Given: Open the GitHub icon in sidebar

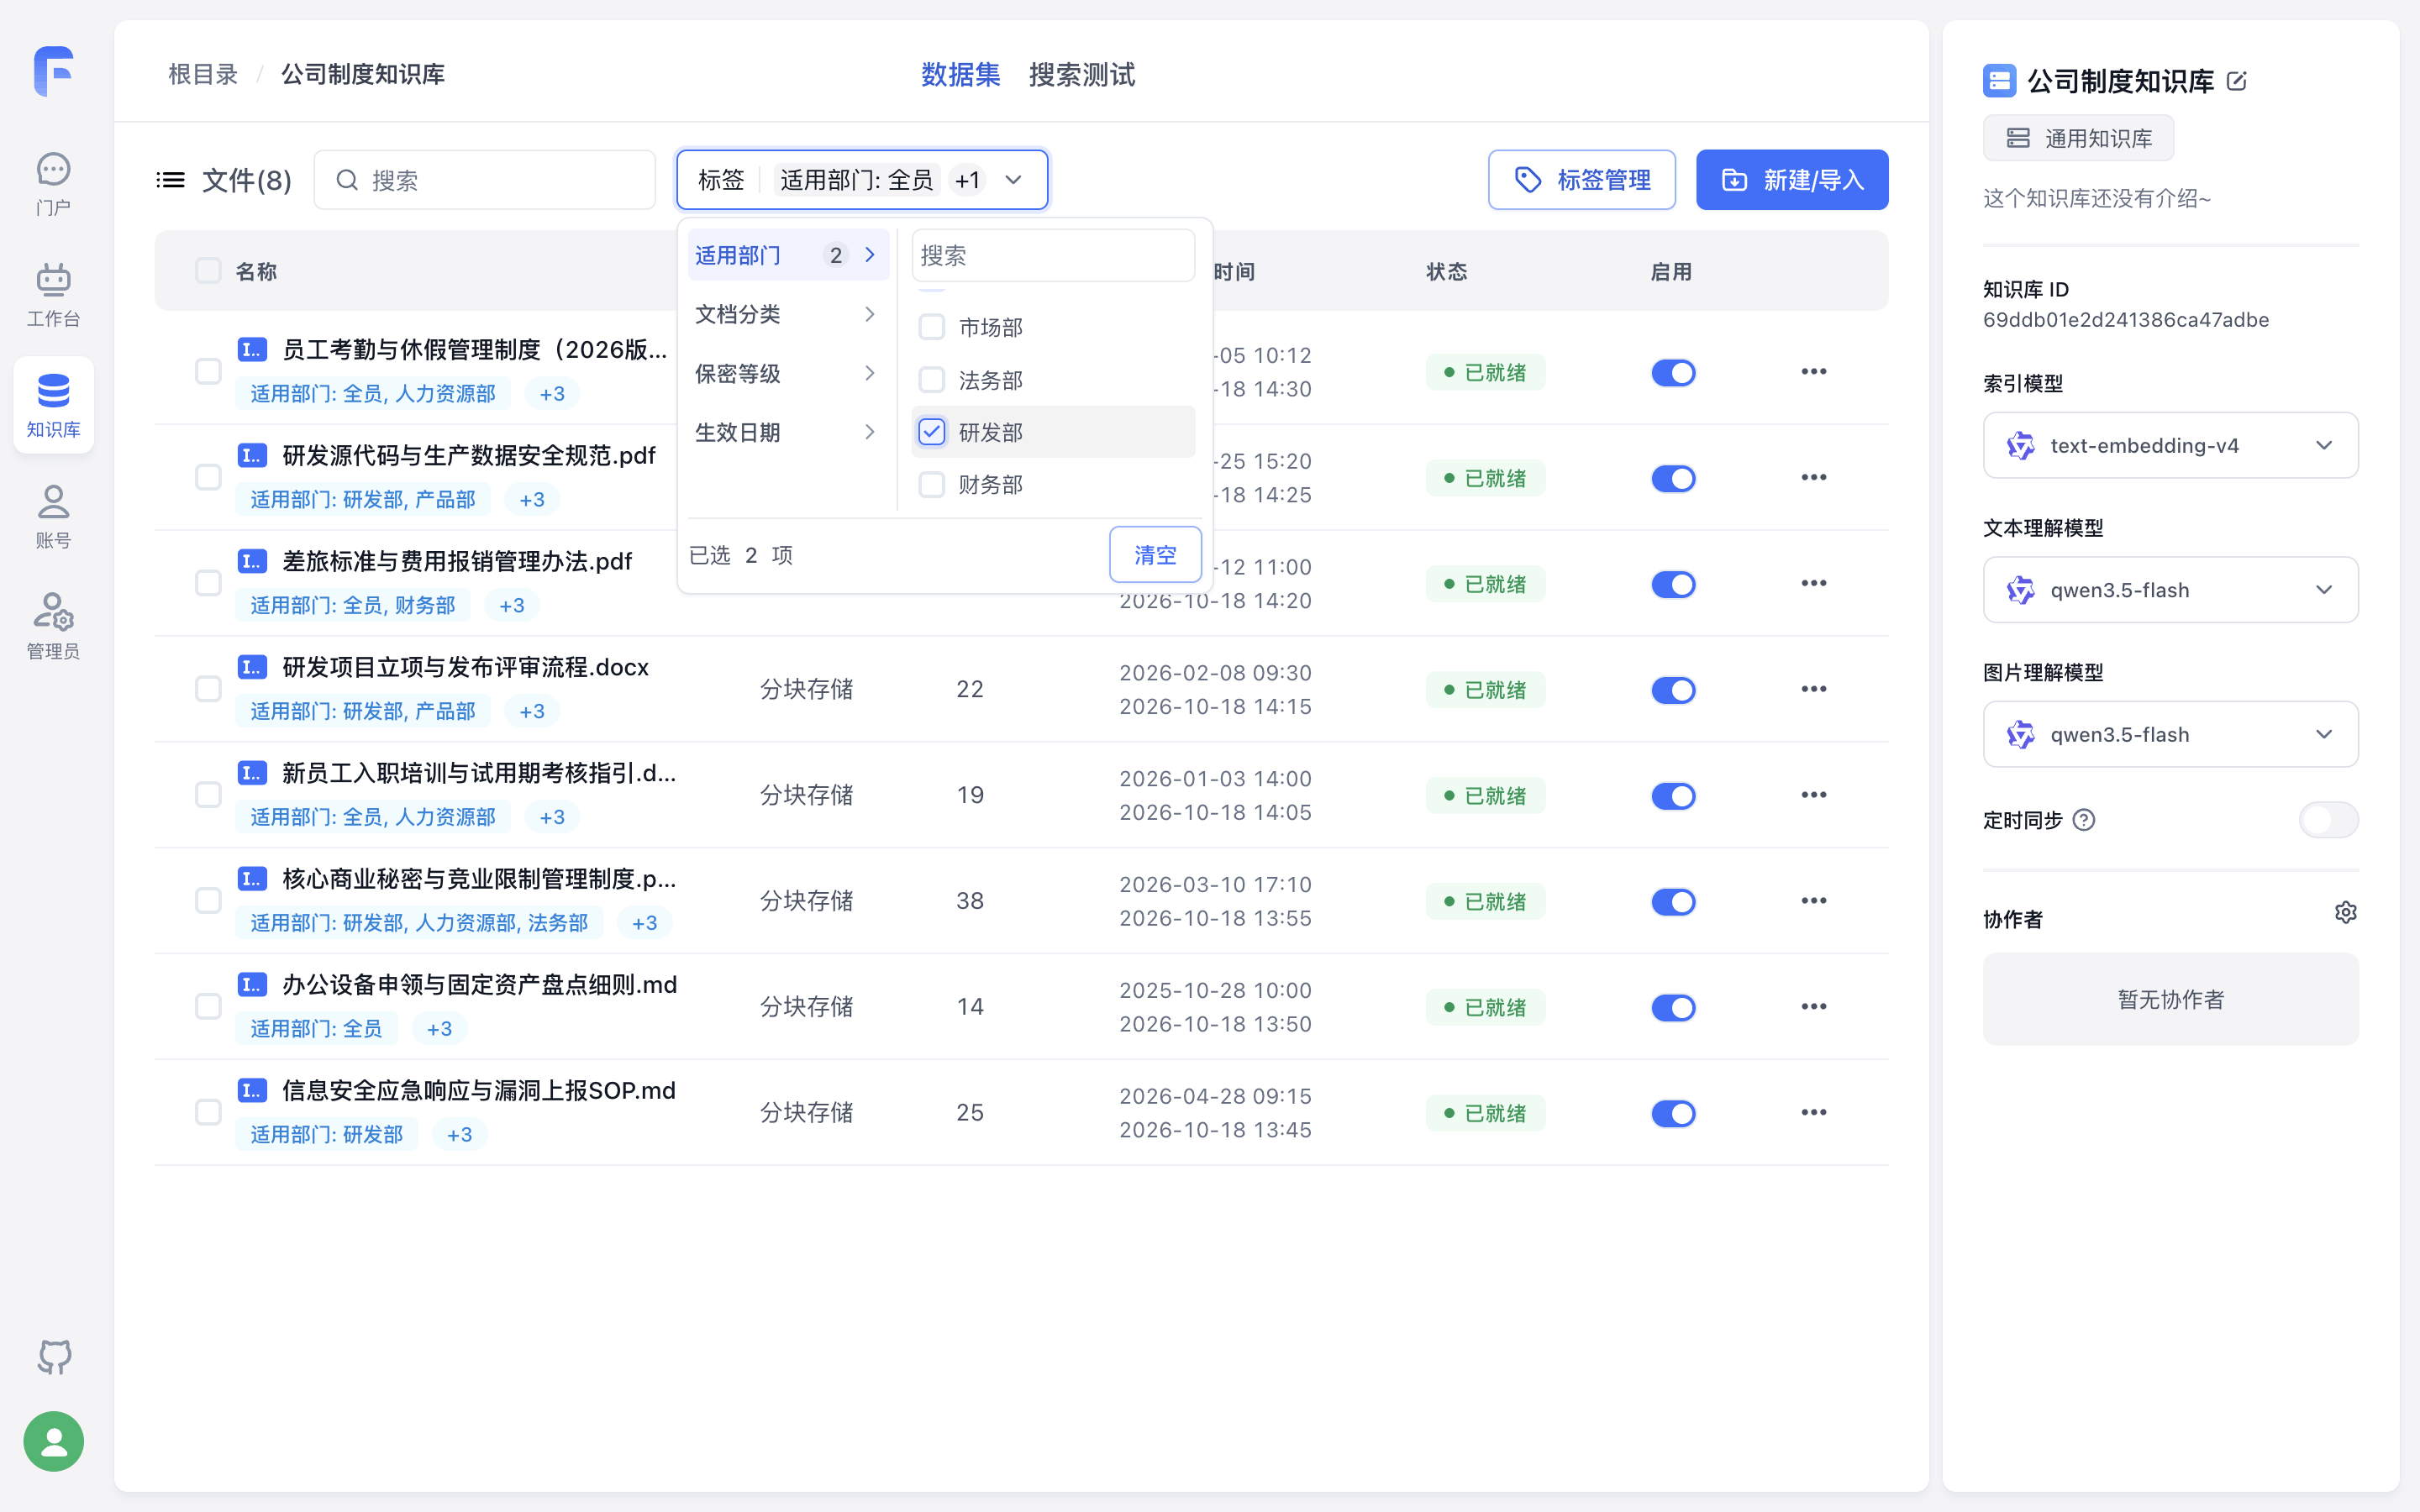Looking at the screenshot, I should (54, 1357).
